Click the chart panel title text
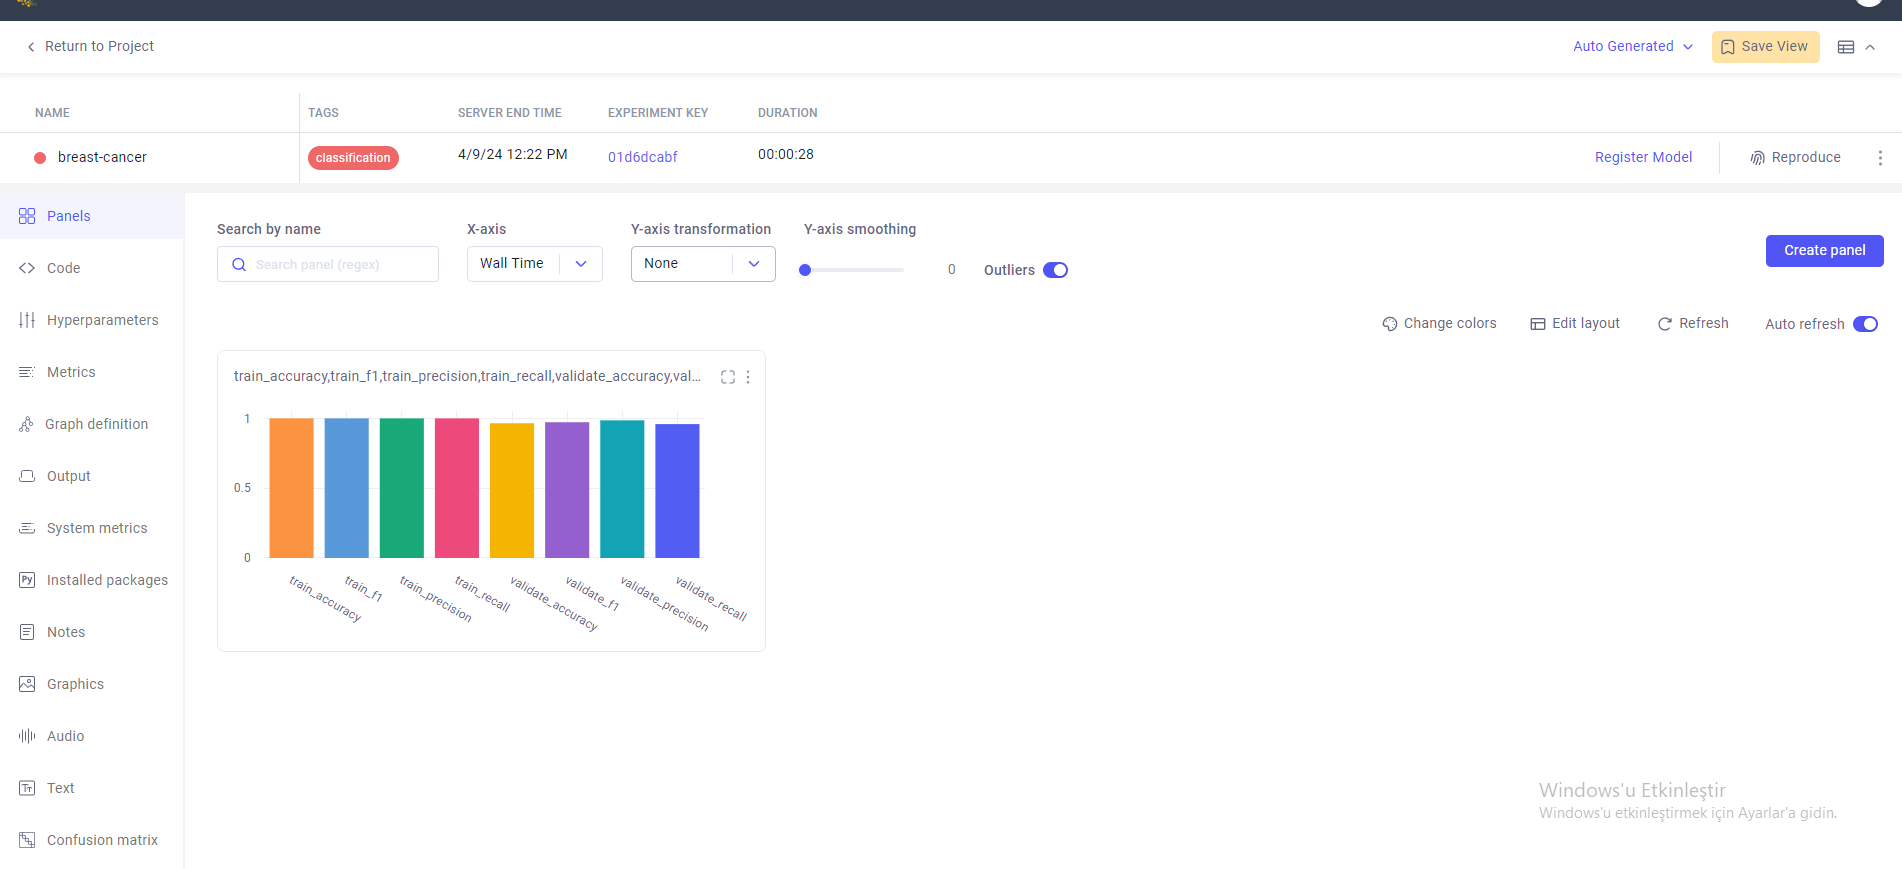 467,377
